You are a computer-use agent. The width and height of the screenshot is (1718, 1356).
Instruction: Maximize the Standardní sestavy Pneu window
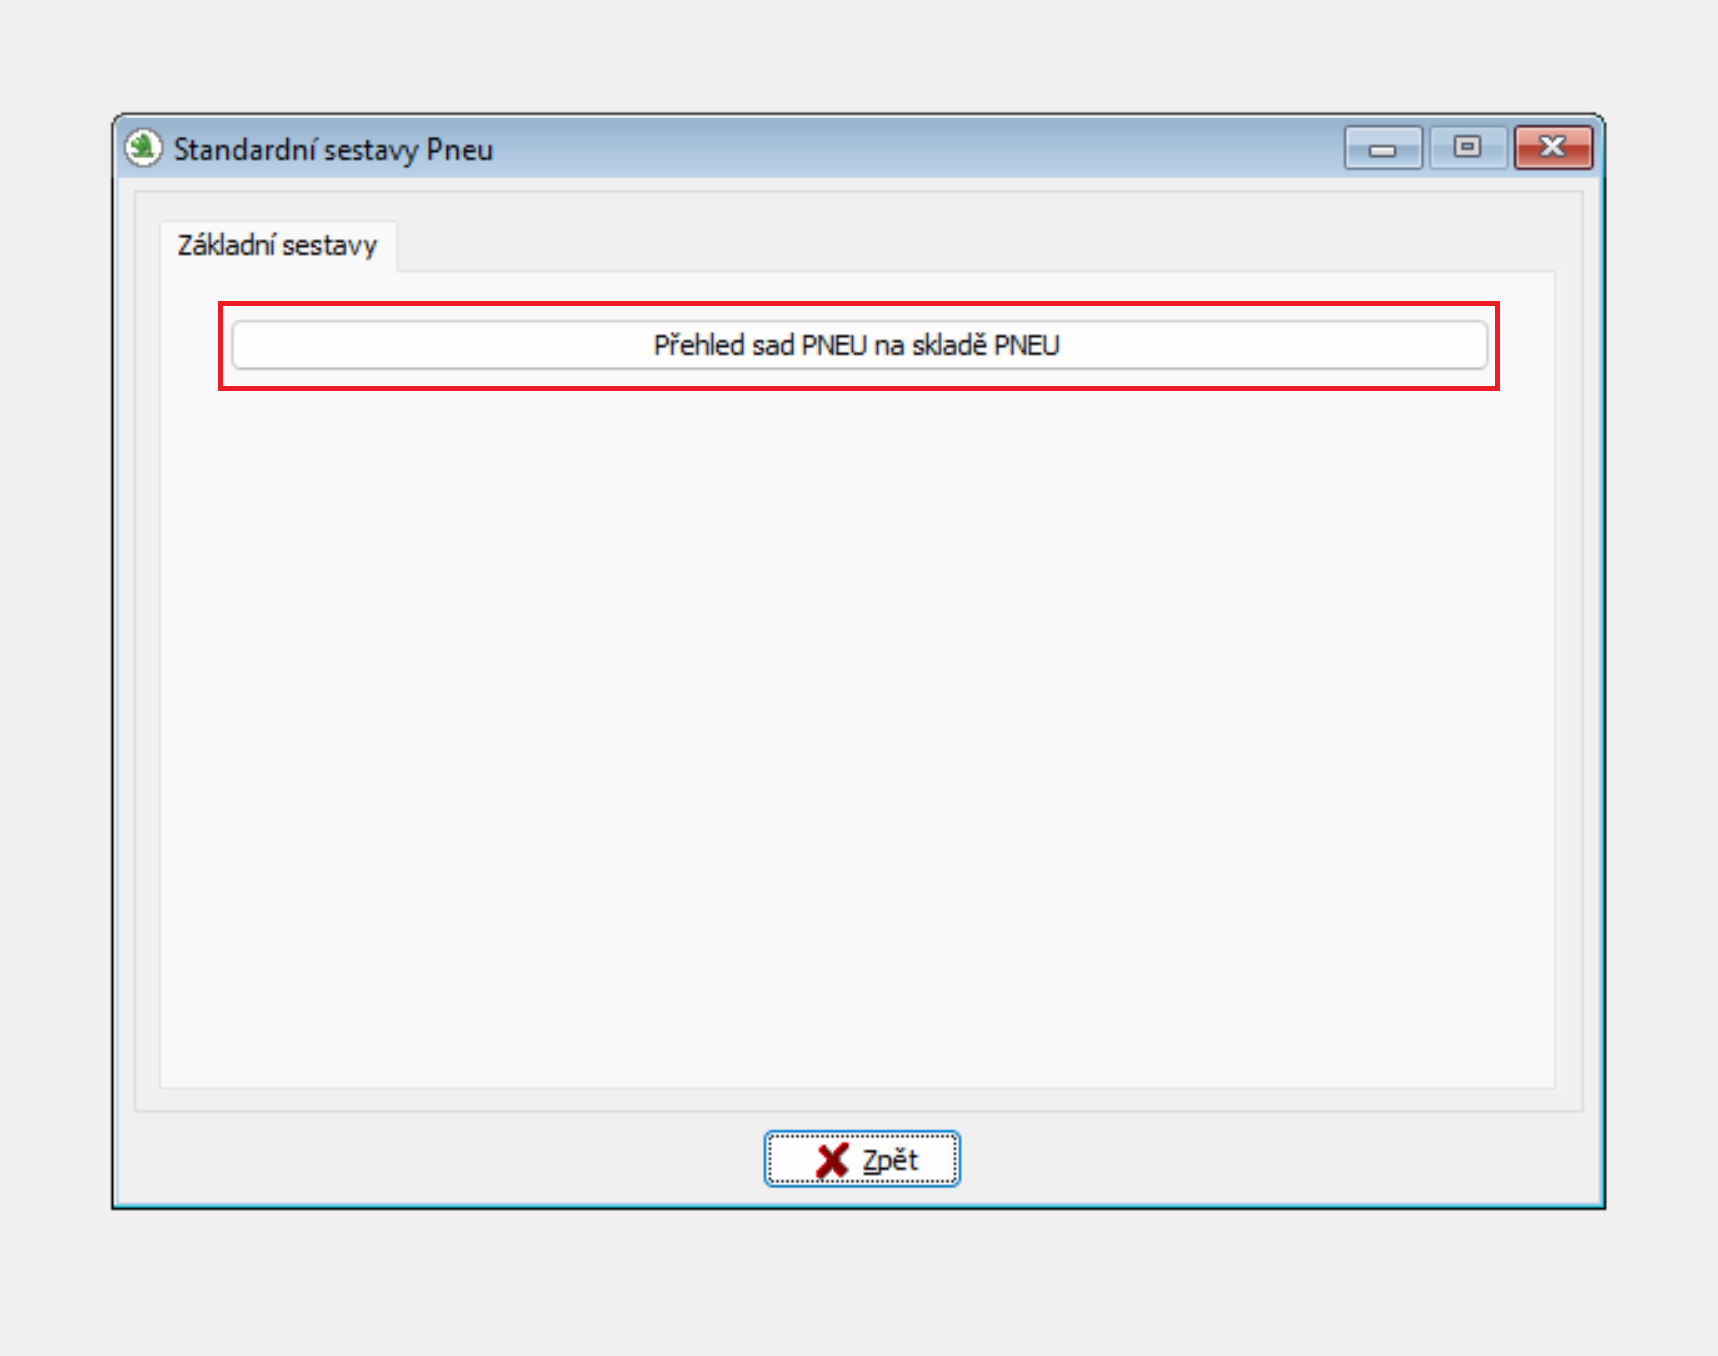[1467, 148]
